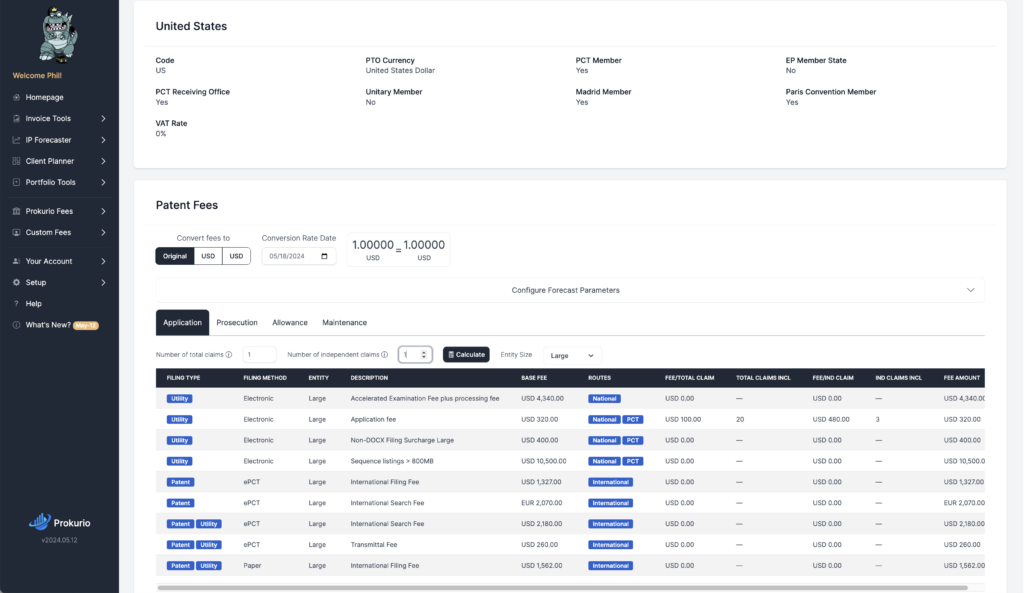Screen dimensions: 1024x593
Task: Click the DESCRIPTION column header
Action: (x=369, y=377)
